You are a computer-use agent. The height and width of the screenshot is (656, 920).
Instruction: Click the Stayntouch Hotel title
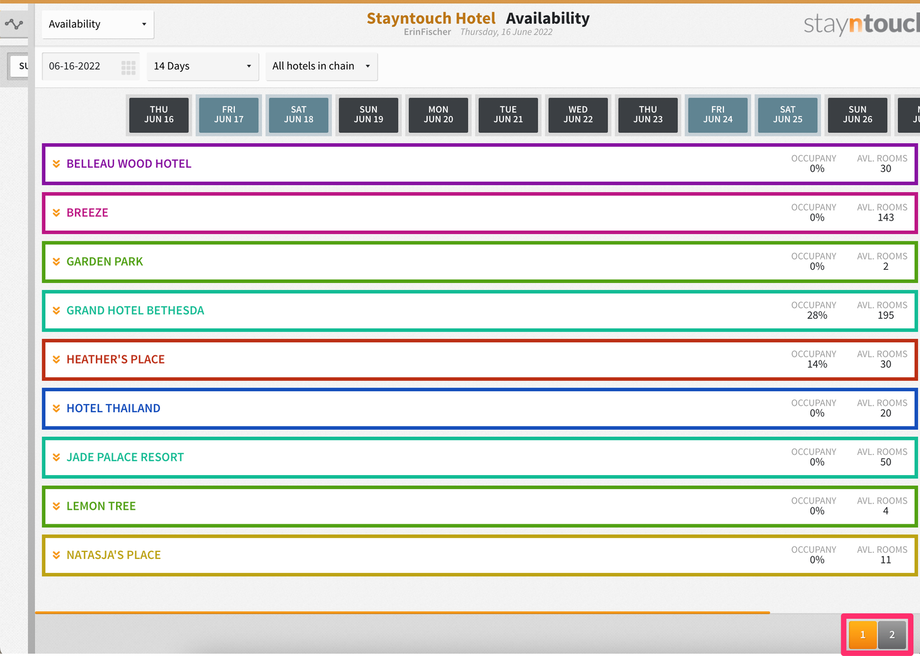tap(431, 19)
